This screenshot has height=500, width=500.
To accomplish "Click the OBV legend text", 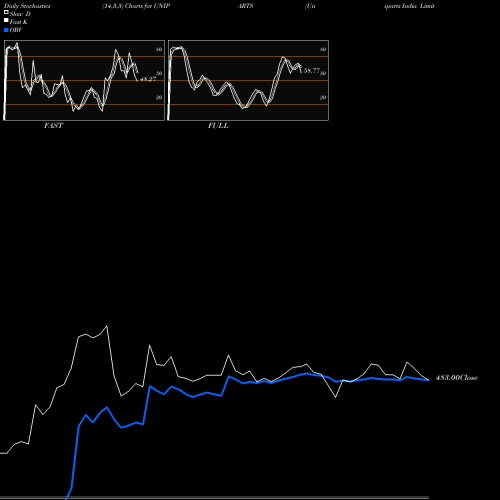I will point(16,30).
